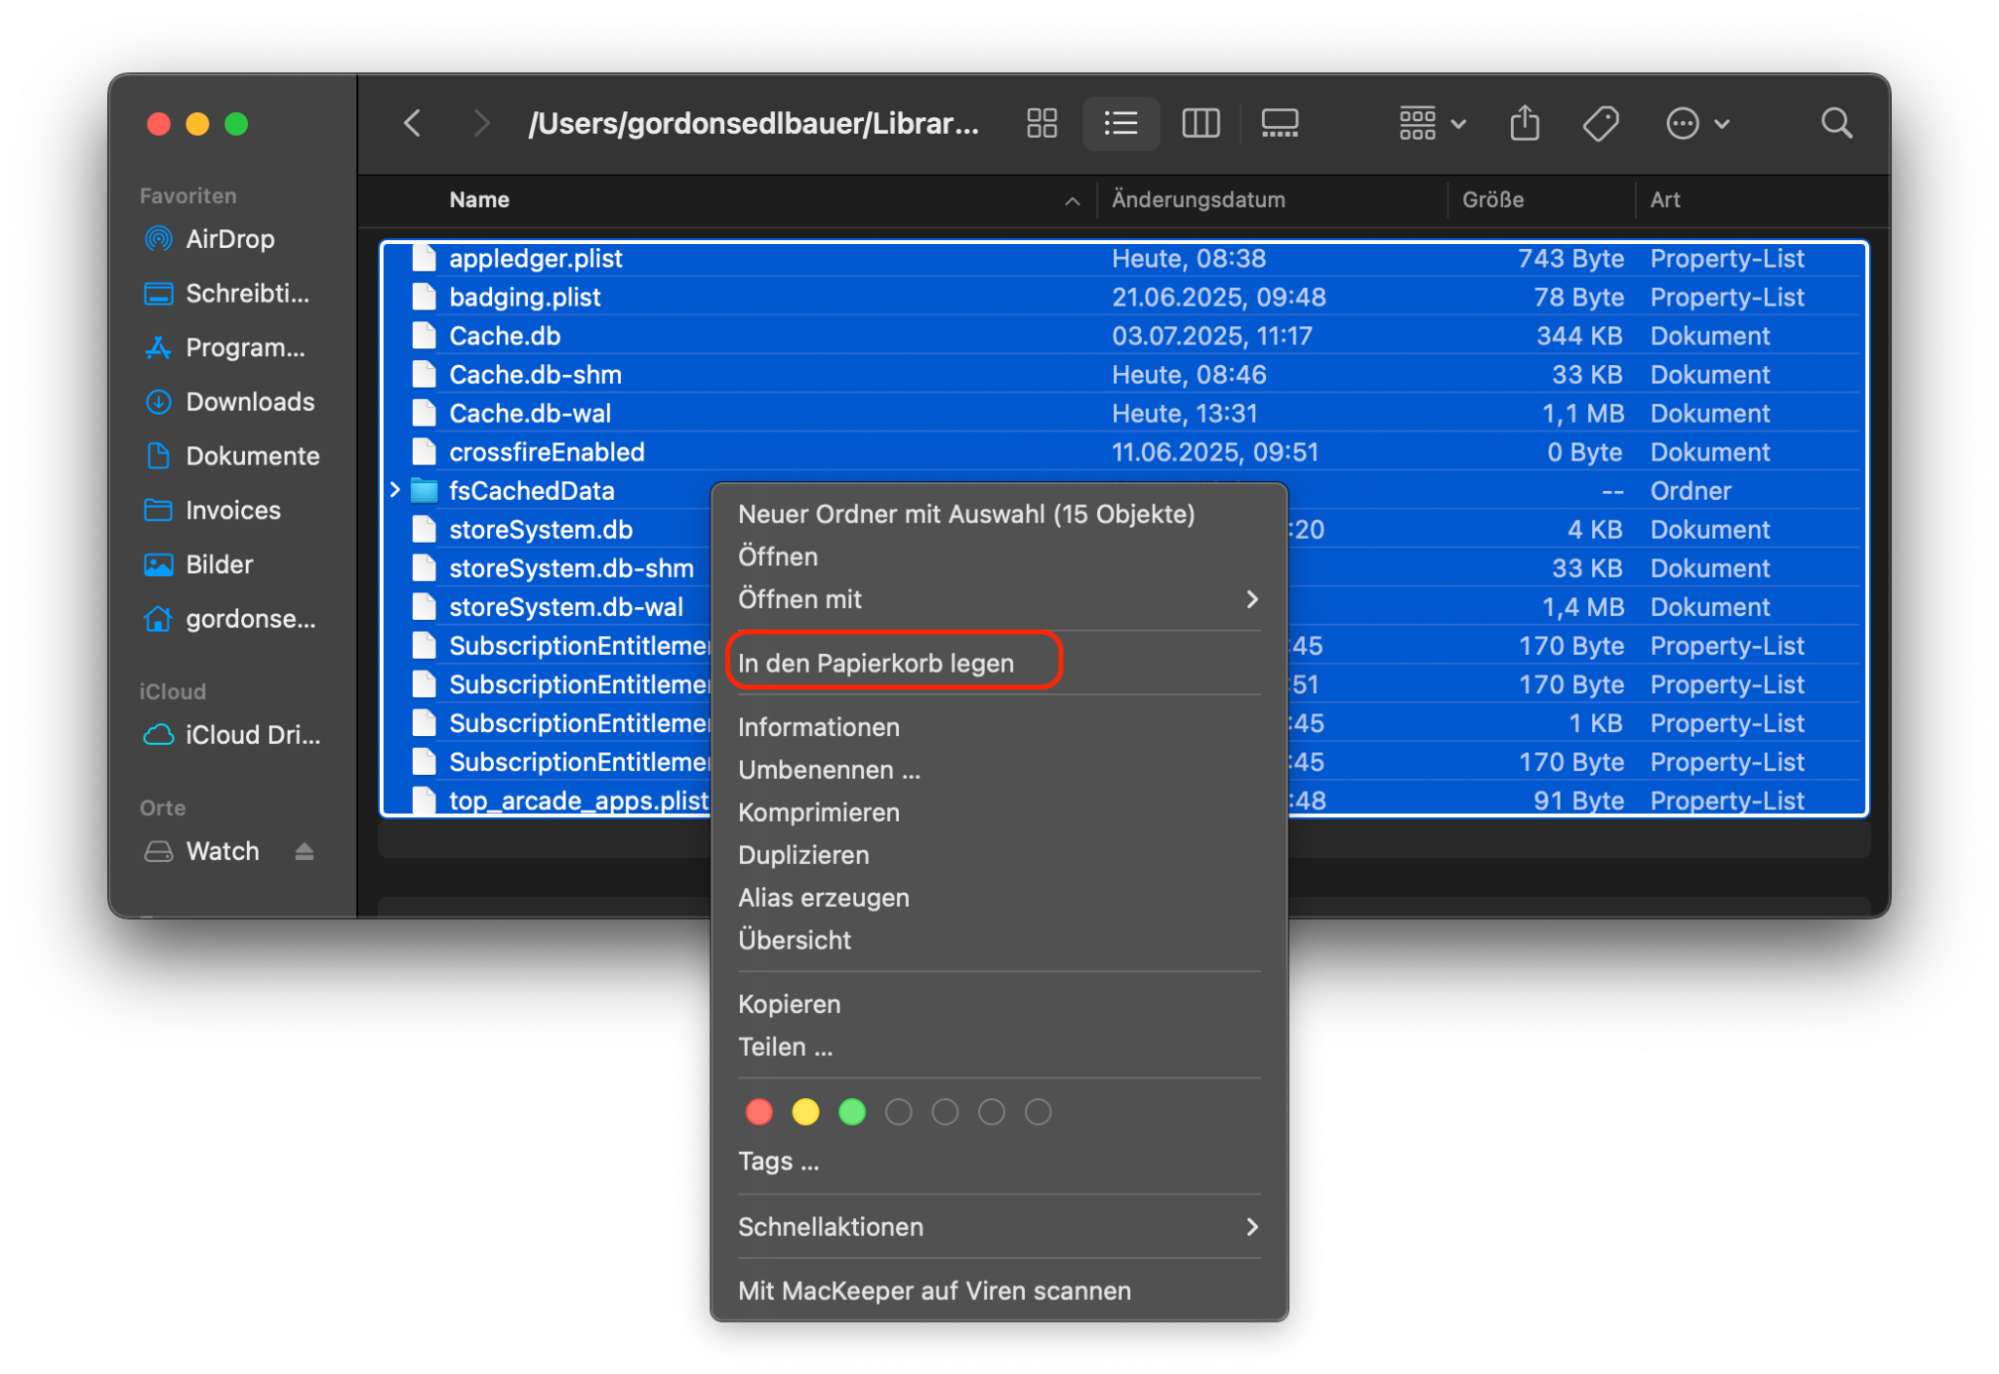The width and height of the screenshot is (1999, 1374).
Task: Open the Öffnen mit submenu
Action: click(998, 599)
